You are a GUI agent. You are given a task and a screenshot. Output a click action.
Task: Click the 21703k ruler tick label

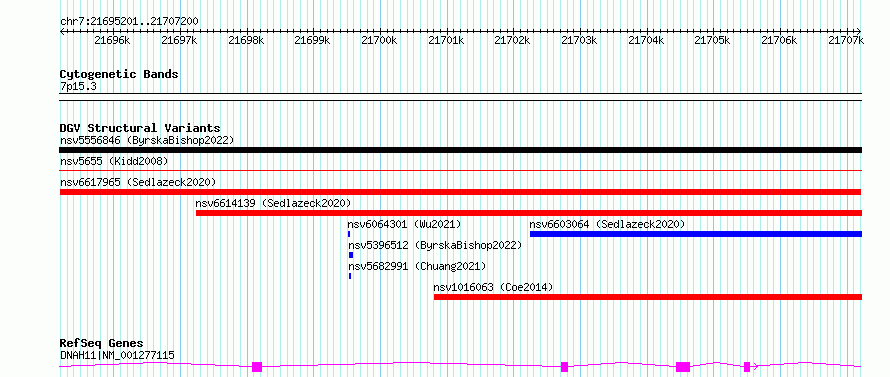(579, 40)
